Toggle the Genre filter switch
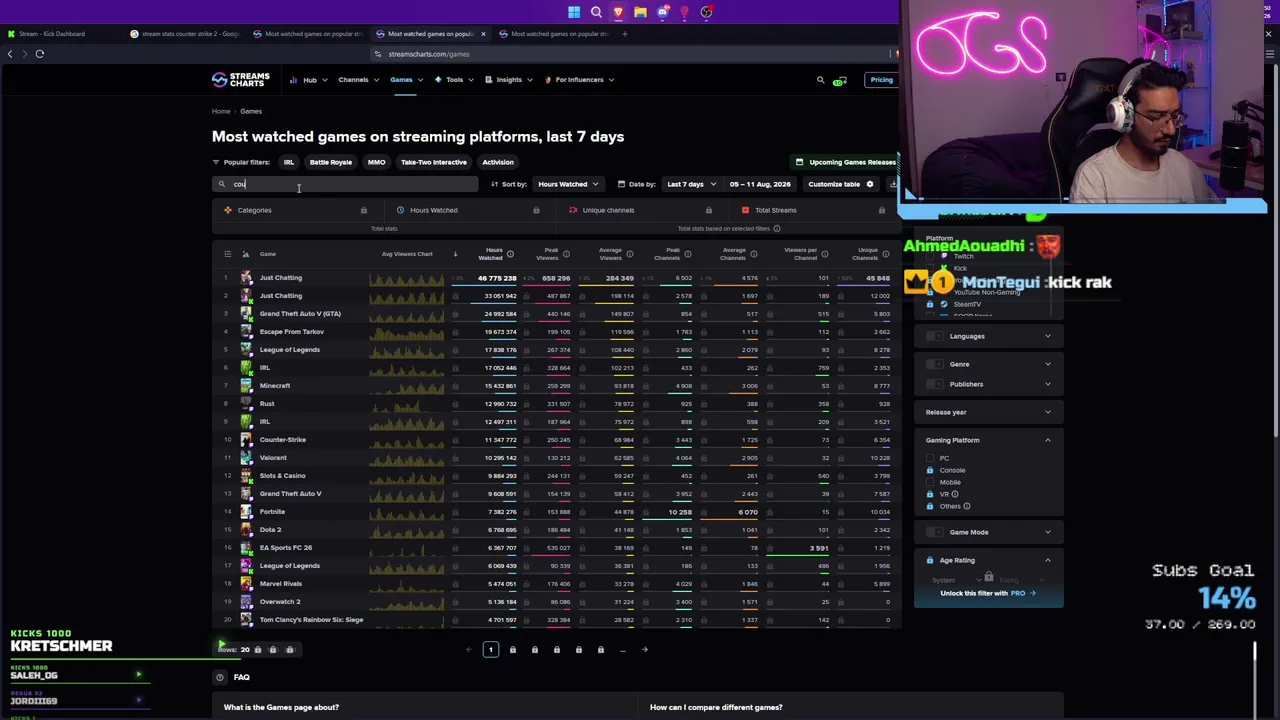 936,364
